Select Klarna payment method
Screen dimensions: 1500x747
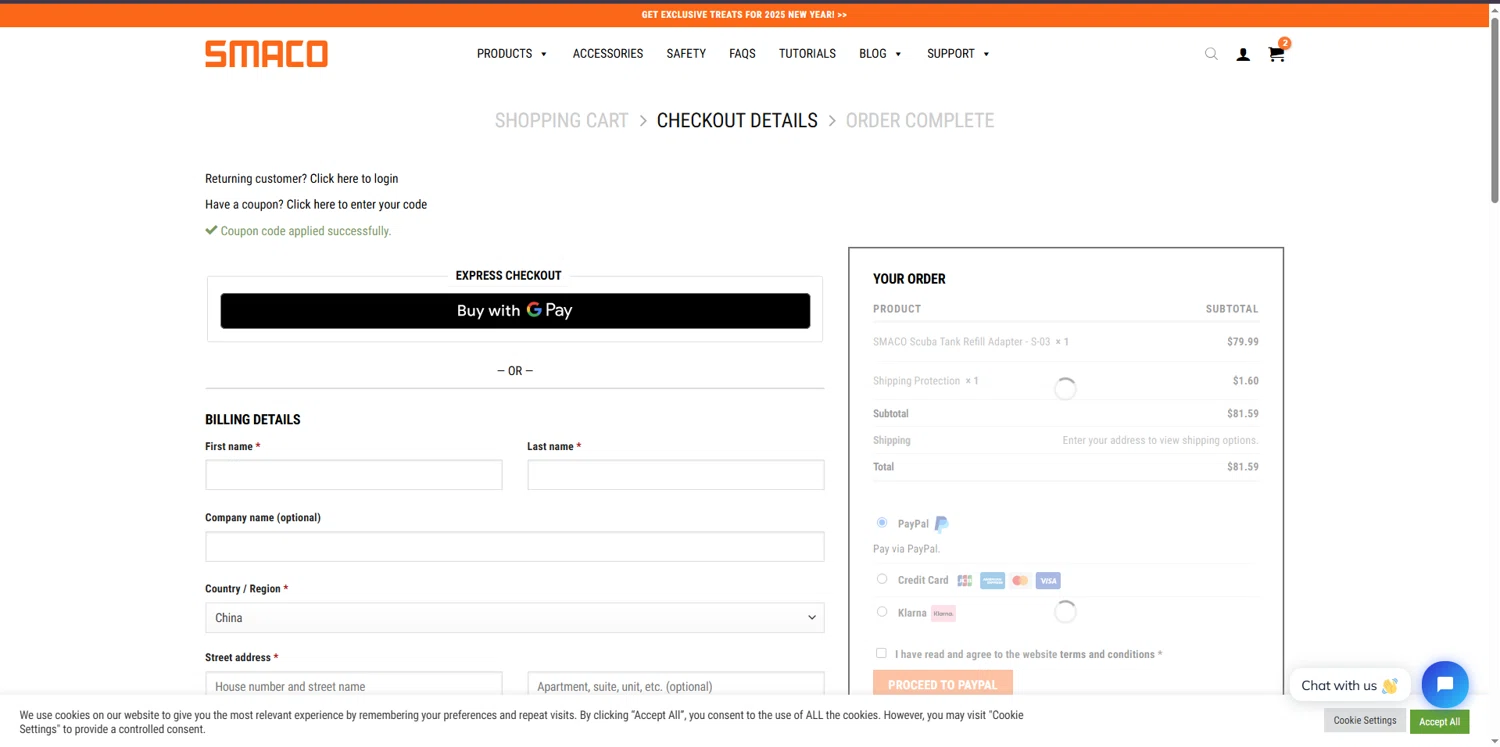tap(882, 612)
